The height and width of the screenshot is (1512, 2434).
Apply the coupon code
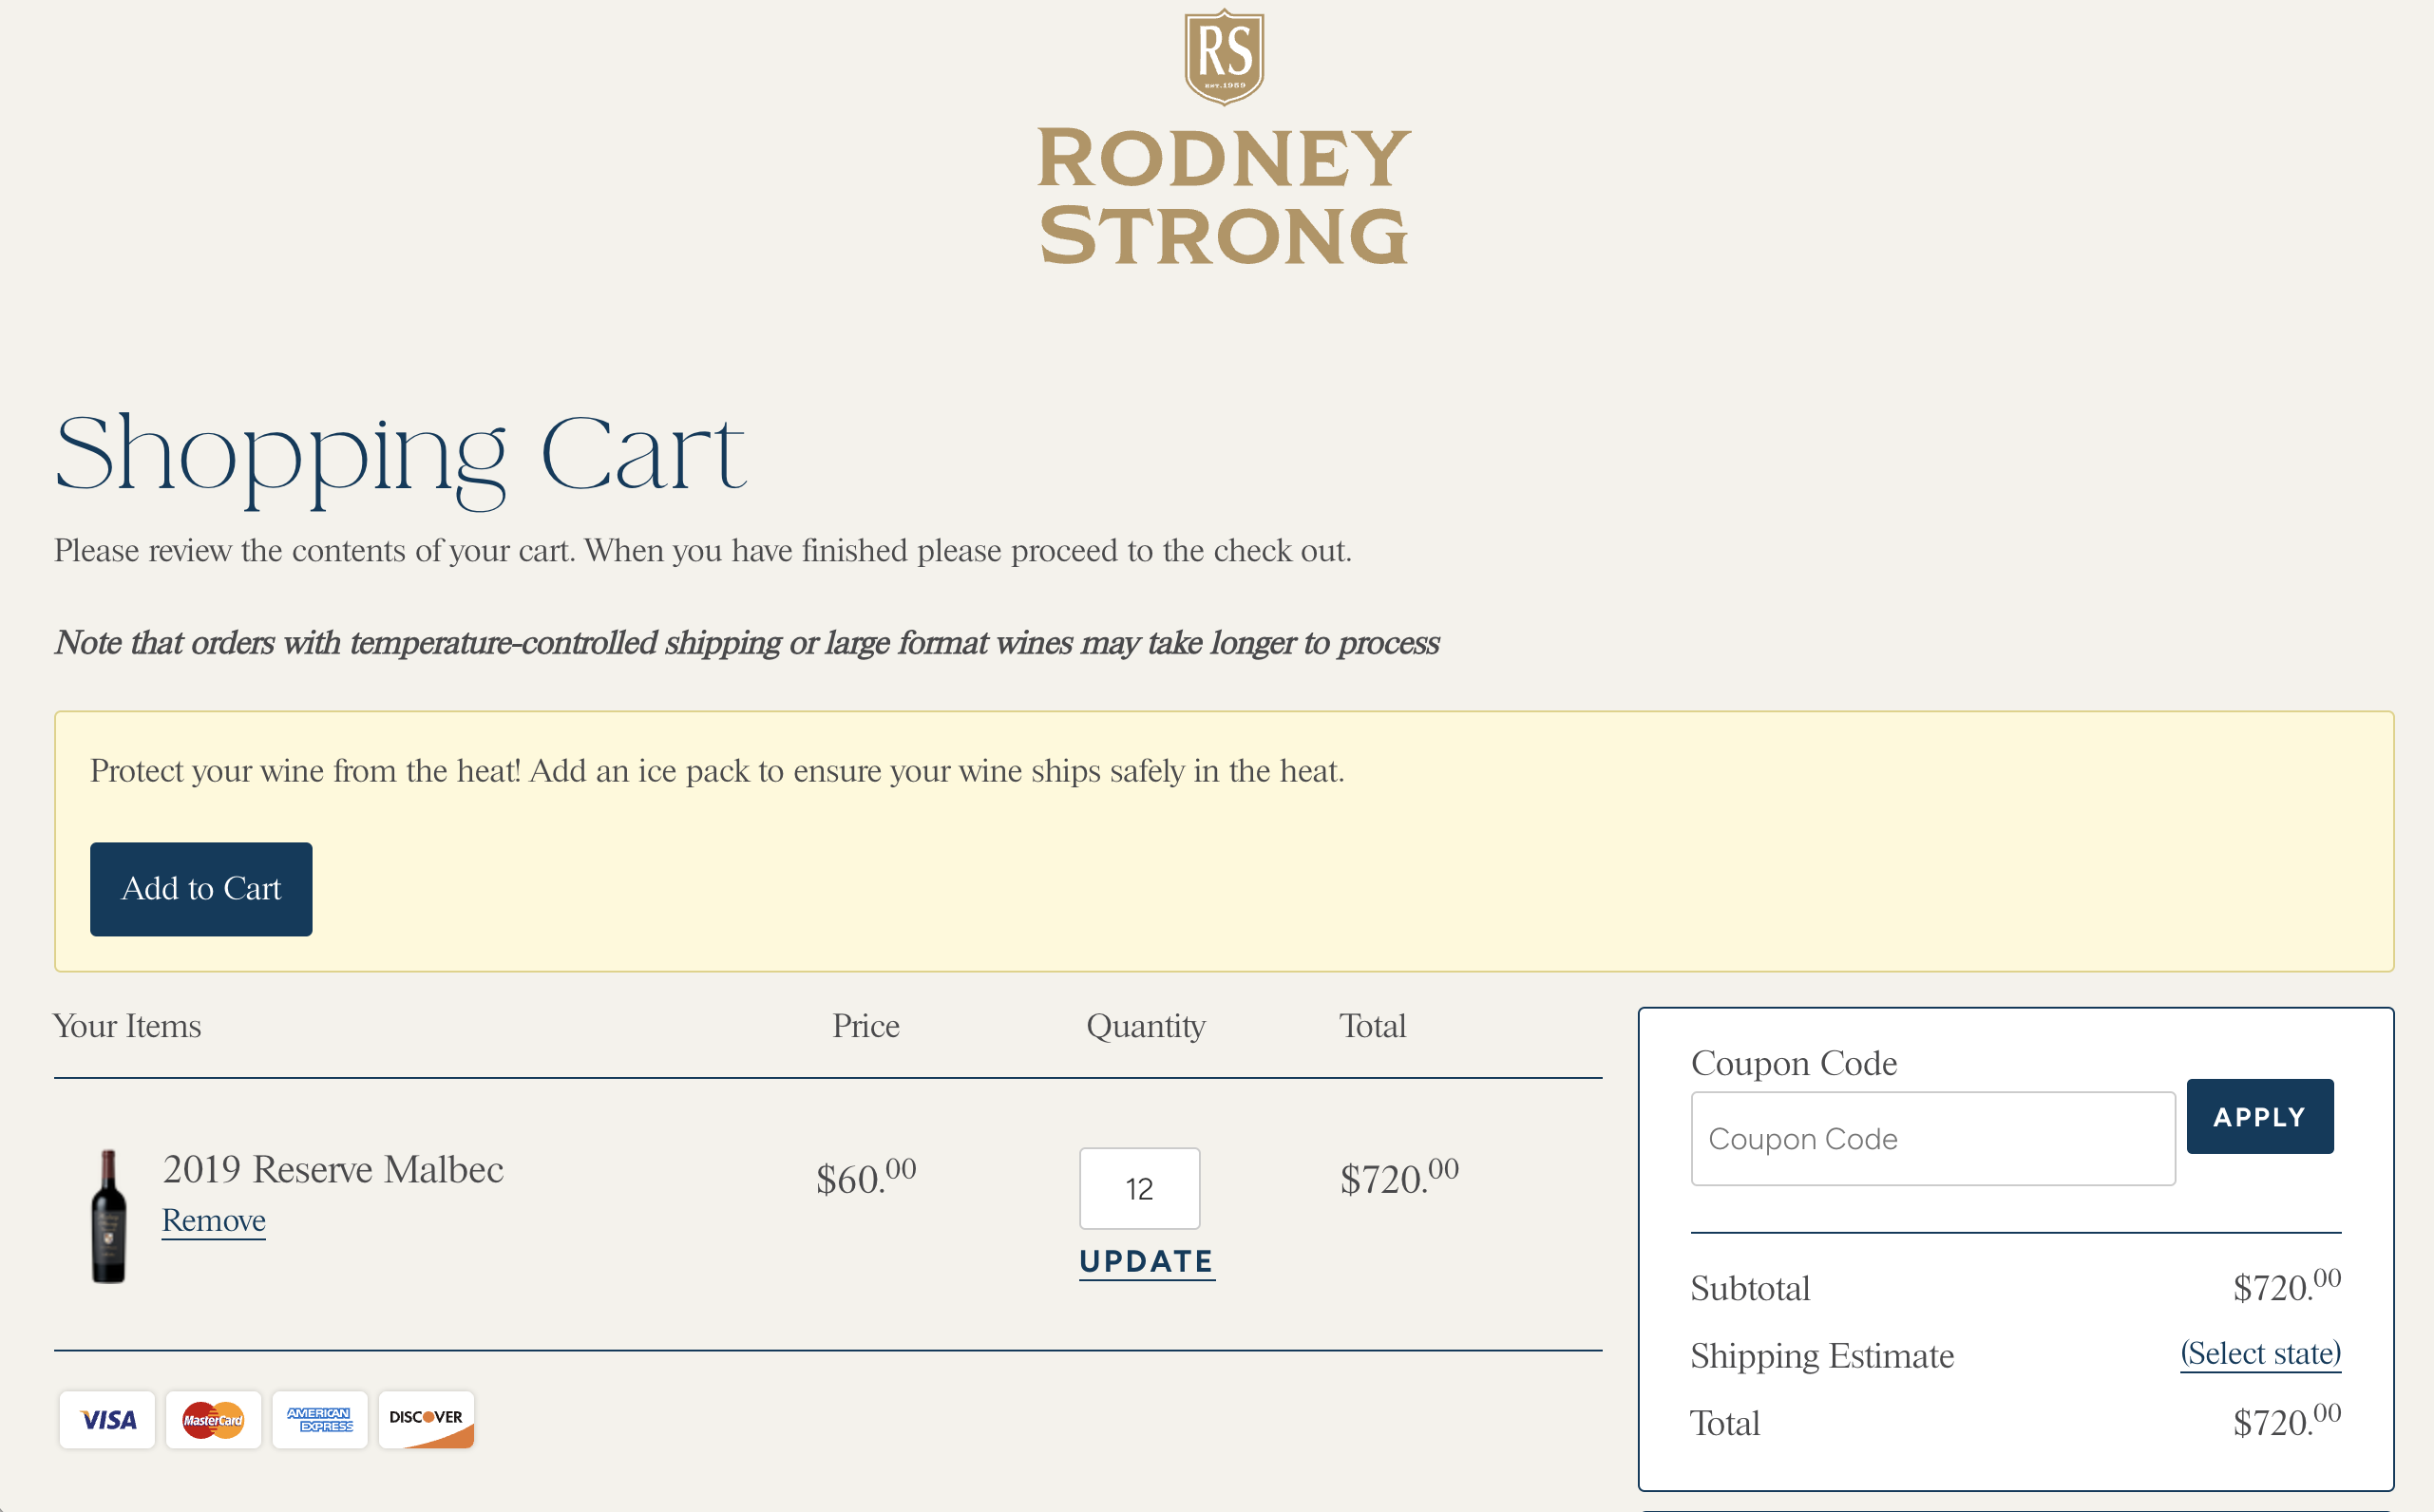coord(2259,1116)
